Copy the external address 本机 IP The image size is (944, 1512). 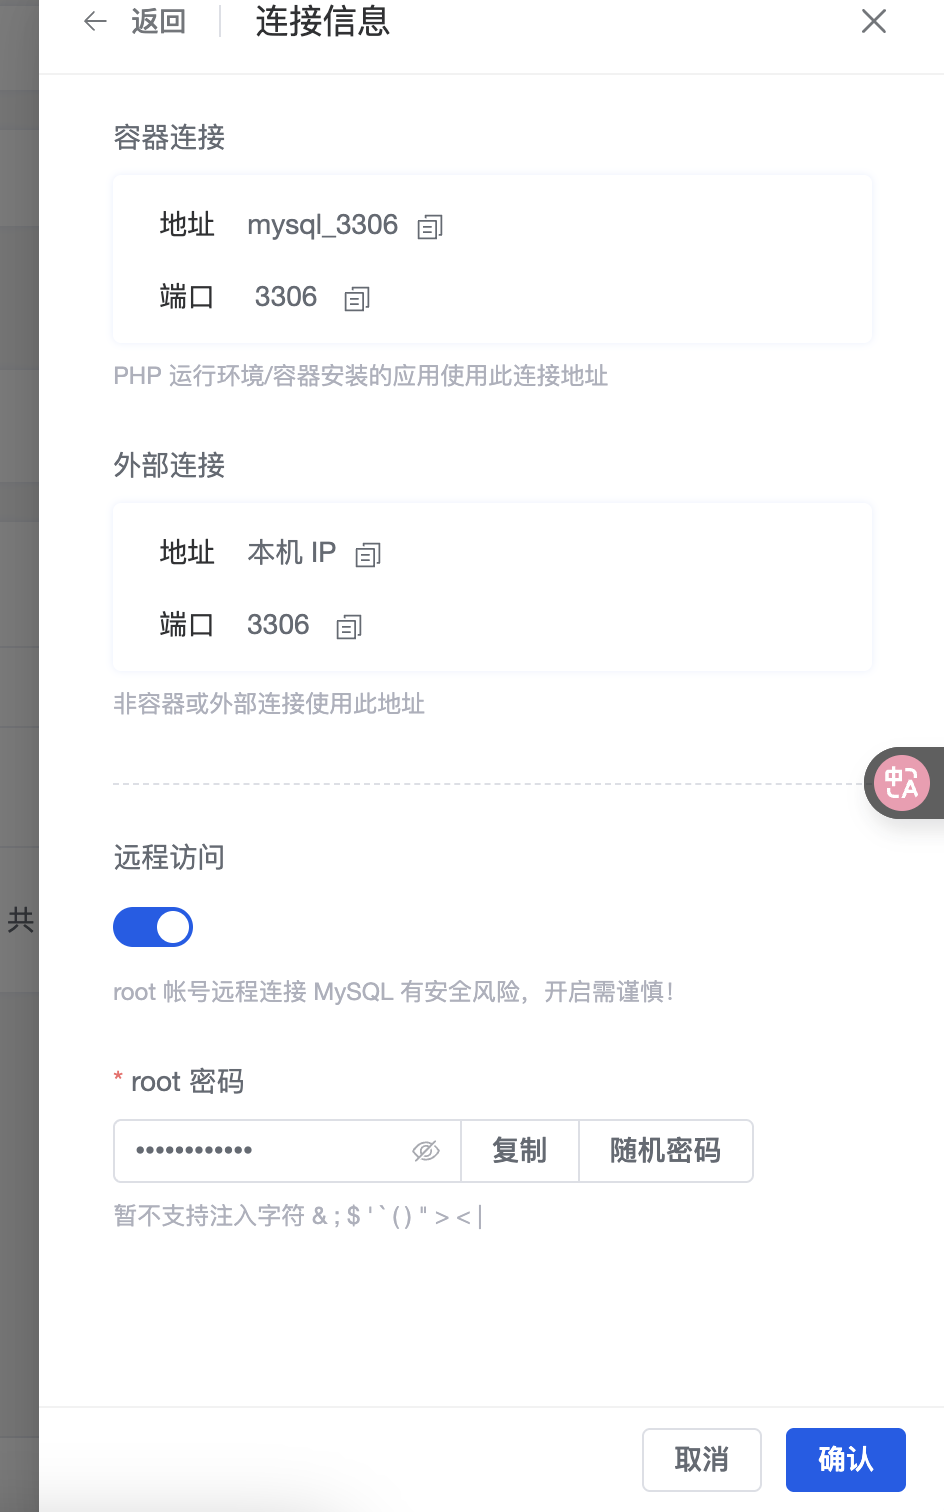[368, 555]
